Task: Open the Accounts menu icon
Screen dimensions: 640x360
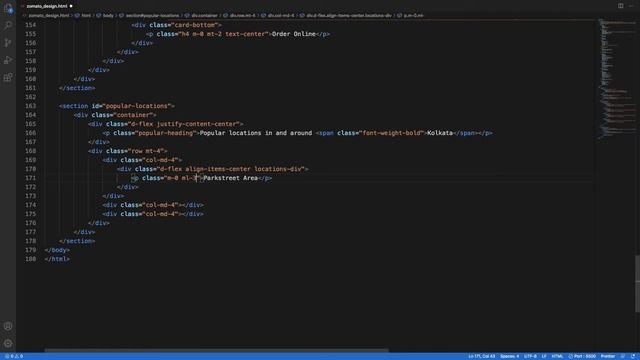Action: click(x=8, y=326)
